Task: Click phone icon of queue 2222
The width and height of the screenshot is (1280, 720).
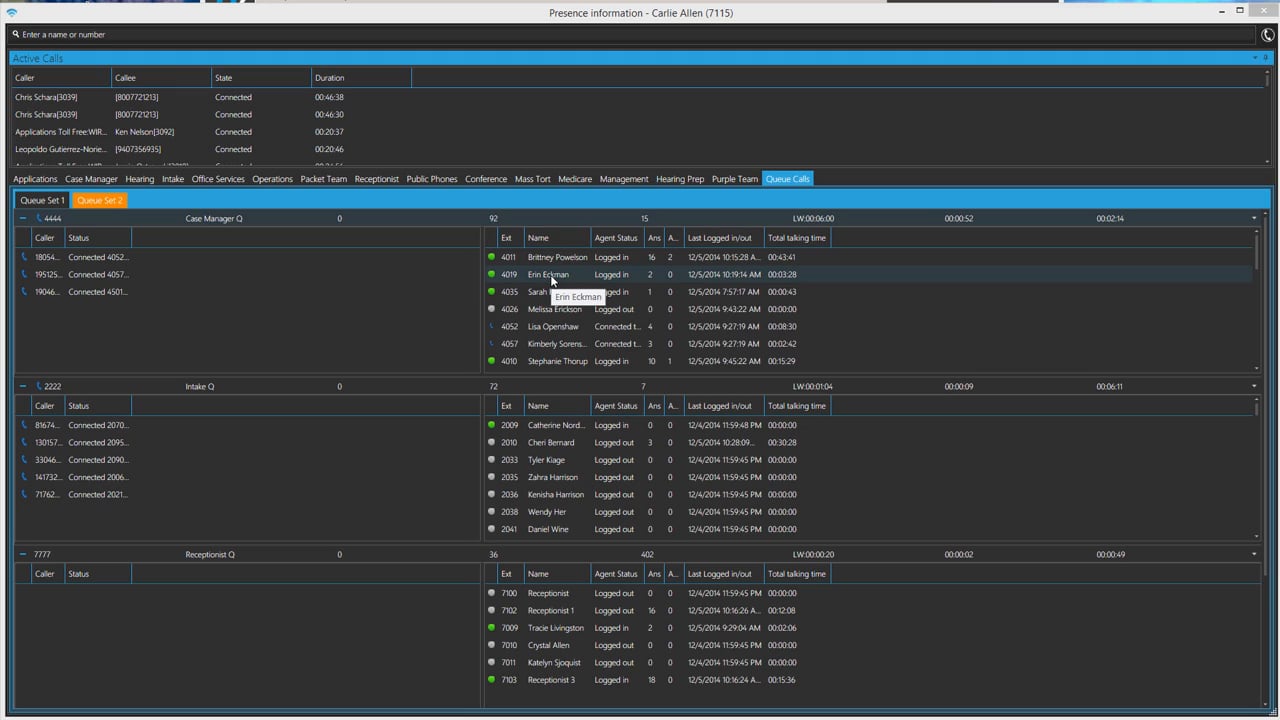Action: point(40,386)
